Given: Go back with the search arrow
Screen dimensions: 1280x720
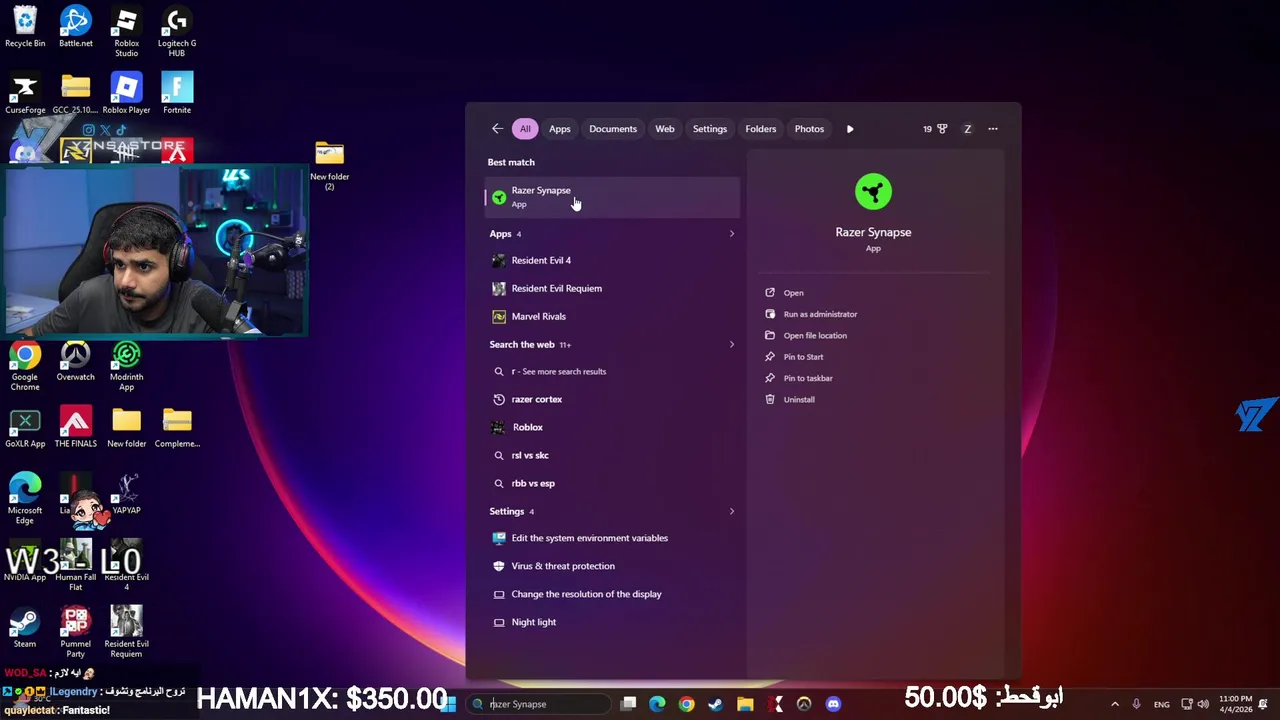Looking at the screenshot, I should pos(497,129).
